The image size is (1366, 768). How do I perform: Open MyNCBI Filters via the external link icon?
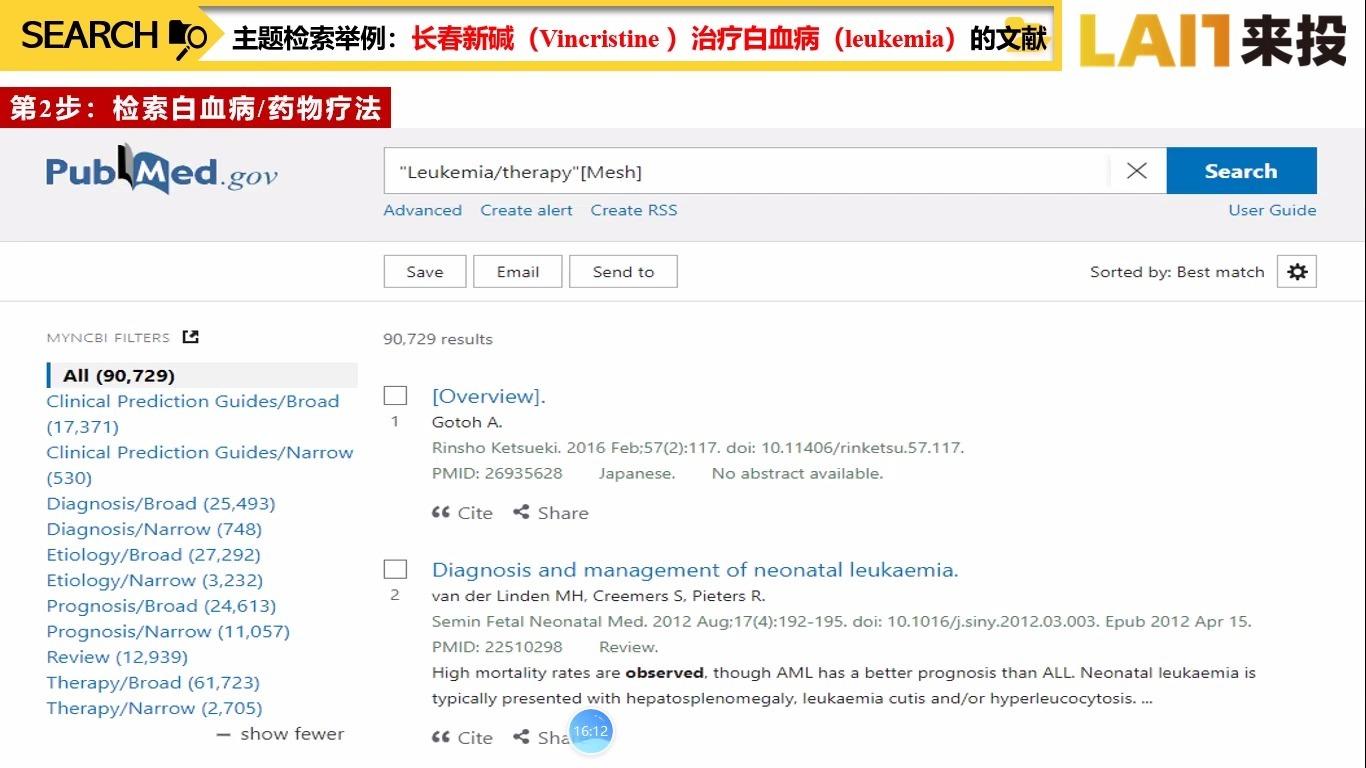click(x=190, y=337)
